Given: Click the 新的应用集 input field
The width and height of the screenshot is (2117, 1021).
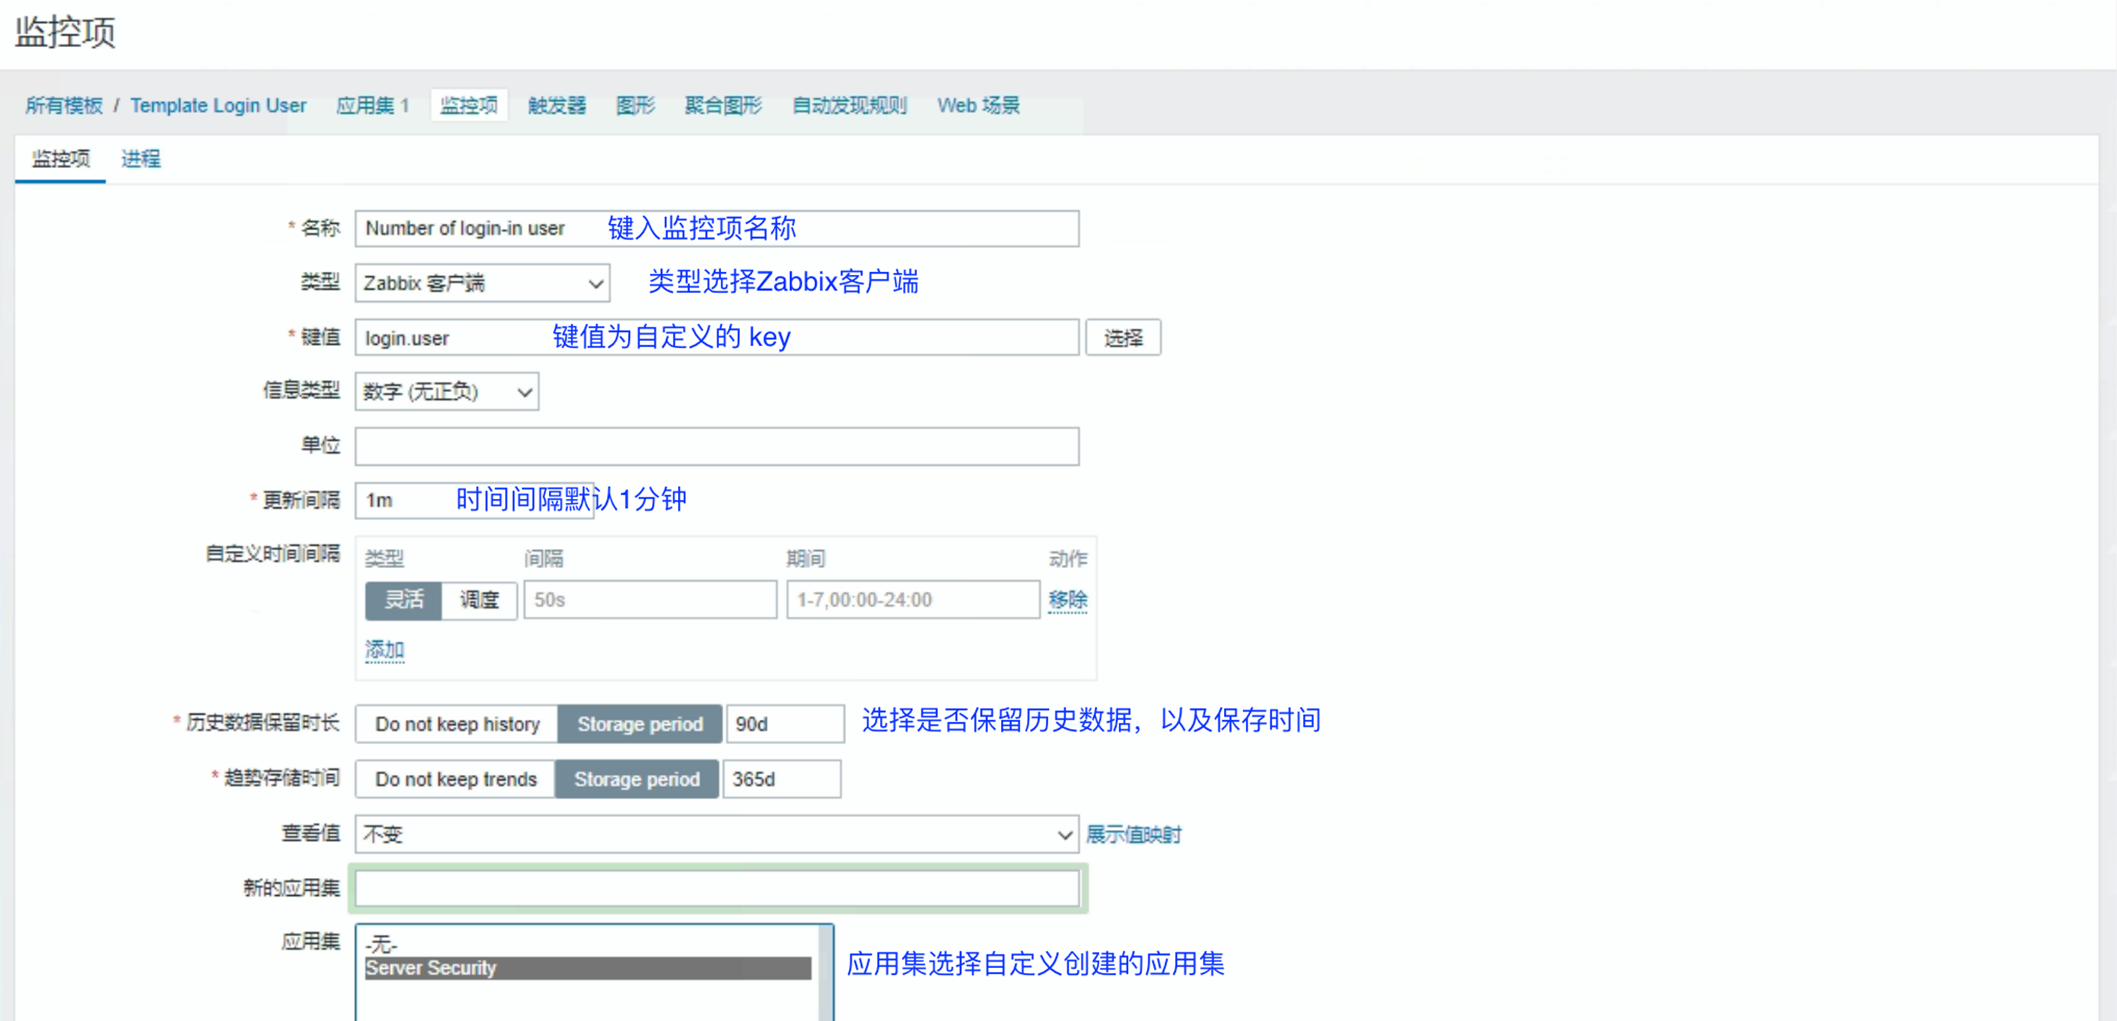Looking at the screenshot, I should coord(717,888).
